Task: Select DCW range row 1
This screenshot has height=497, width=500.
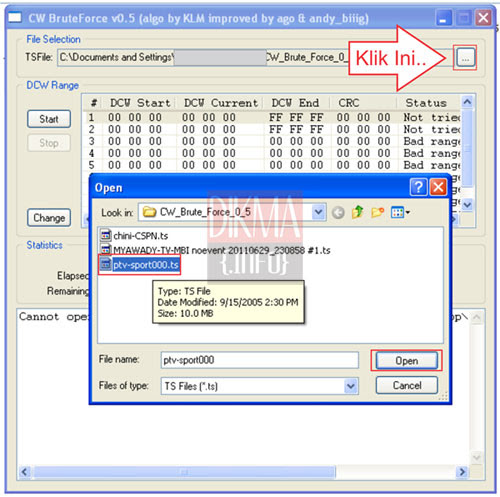Action: tap(273, 118)
